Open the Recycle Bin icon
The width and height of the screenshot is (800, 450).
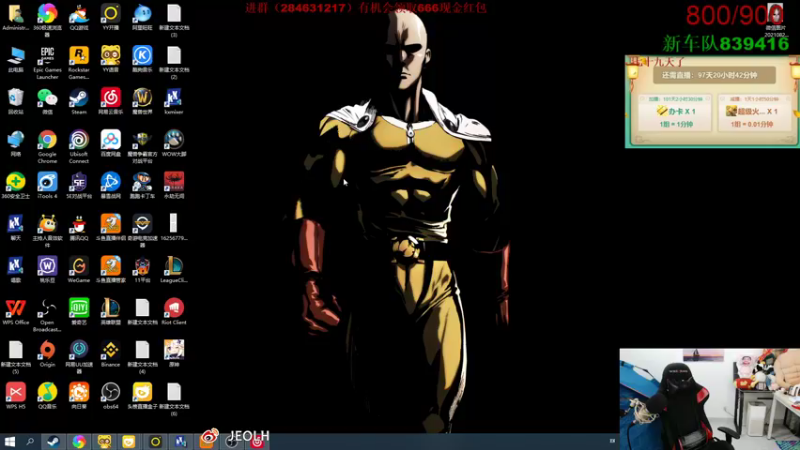coord(15,101)
